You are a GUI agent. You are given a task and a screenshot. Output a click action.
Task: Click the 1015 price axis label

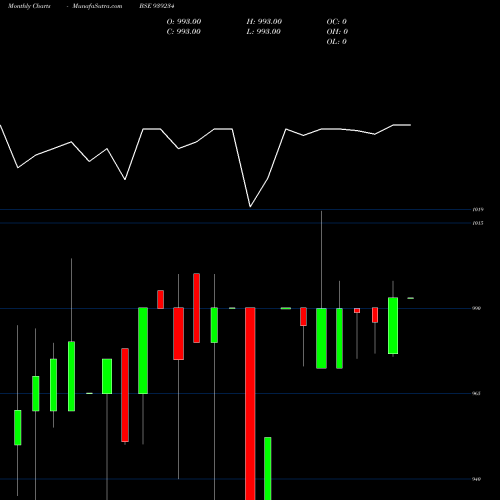coord(478,223)
